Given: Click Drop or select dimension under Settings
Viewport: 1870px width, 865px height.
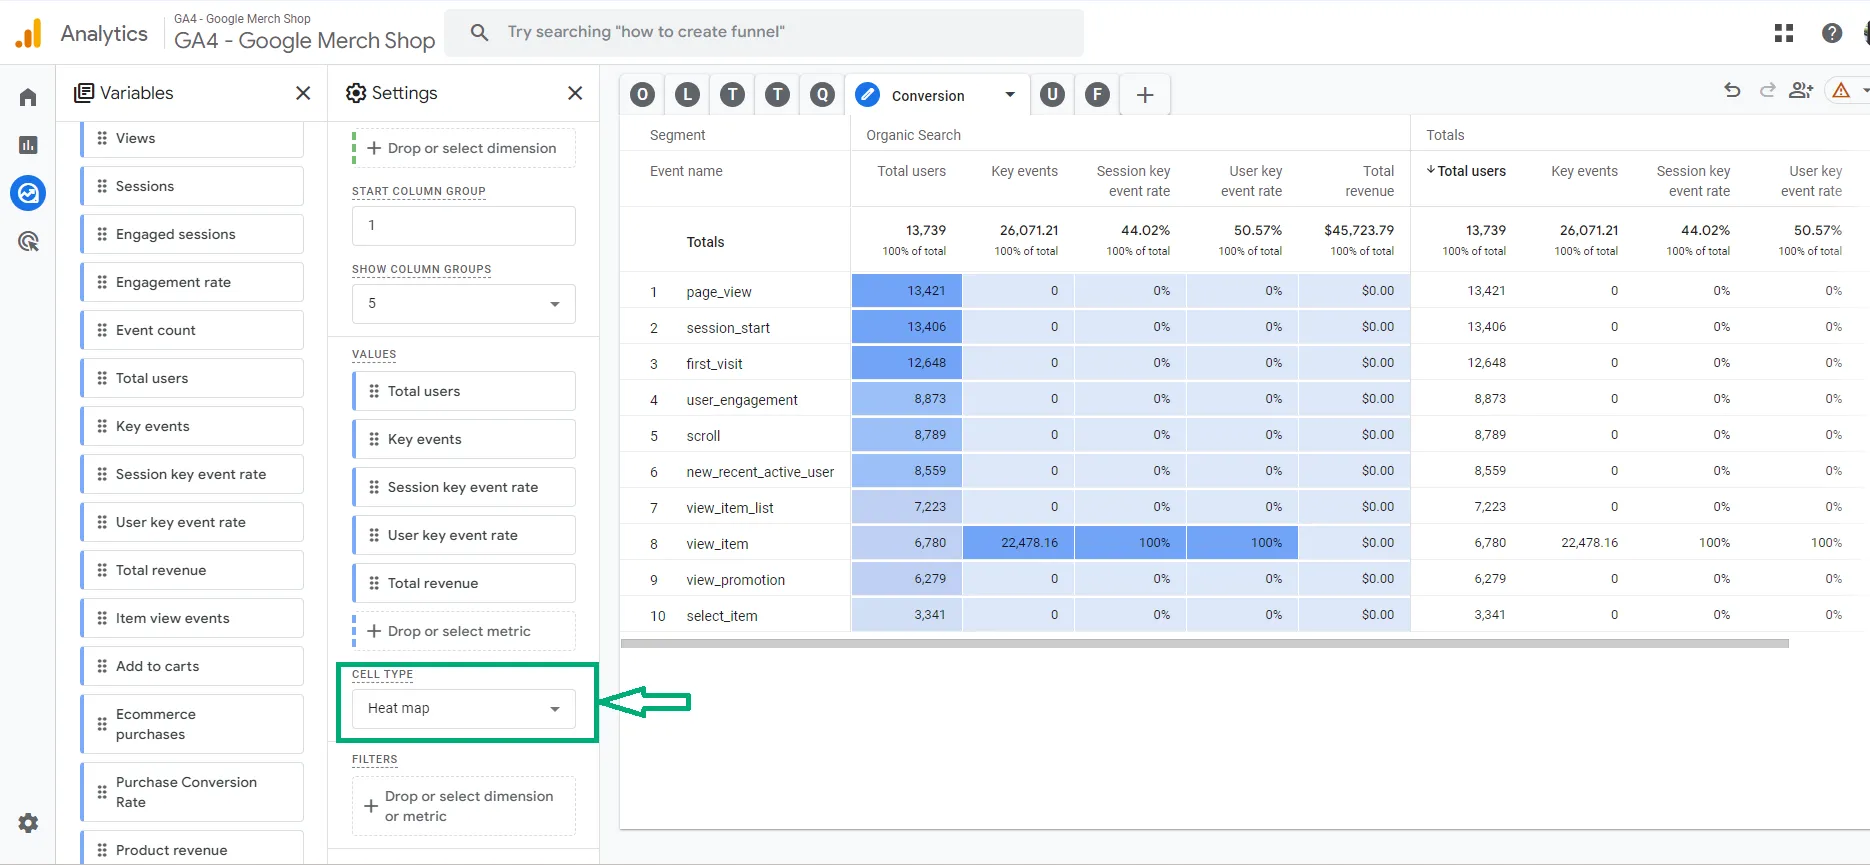Looking at the screenshot, I should 464,148.
